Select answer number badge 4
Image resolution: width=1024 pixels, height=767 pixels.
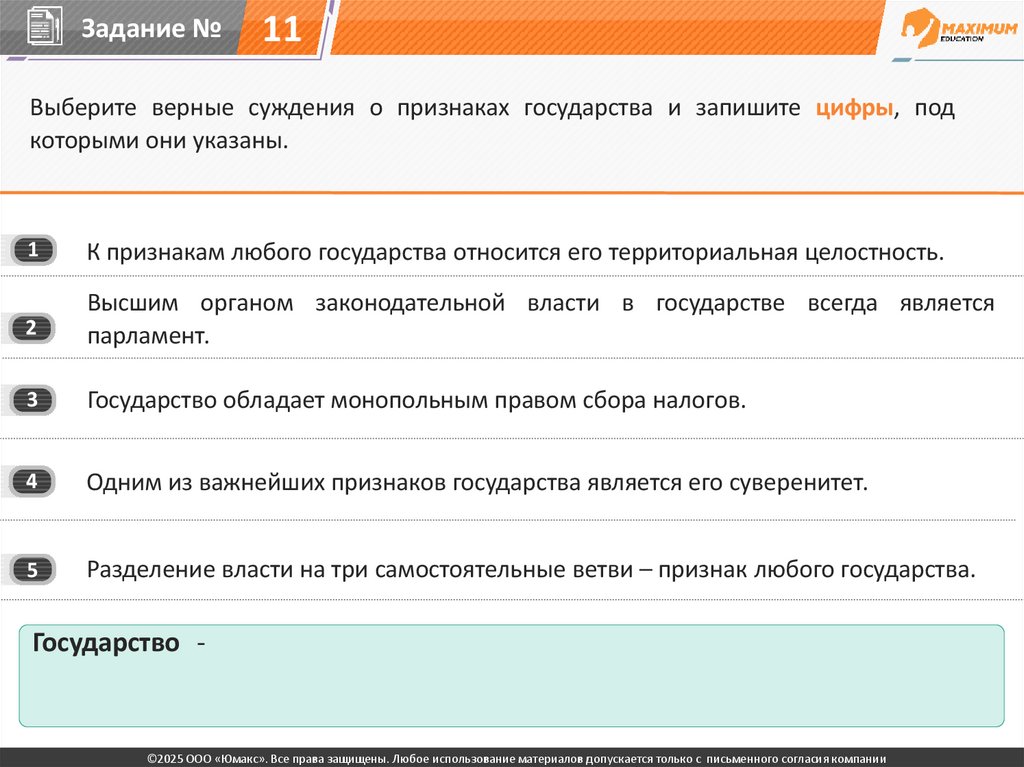tap(32, 481)
